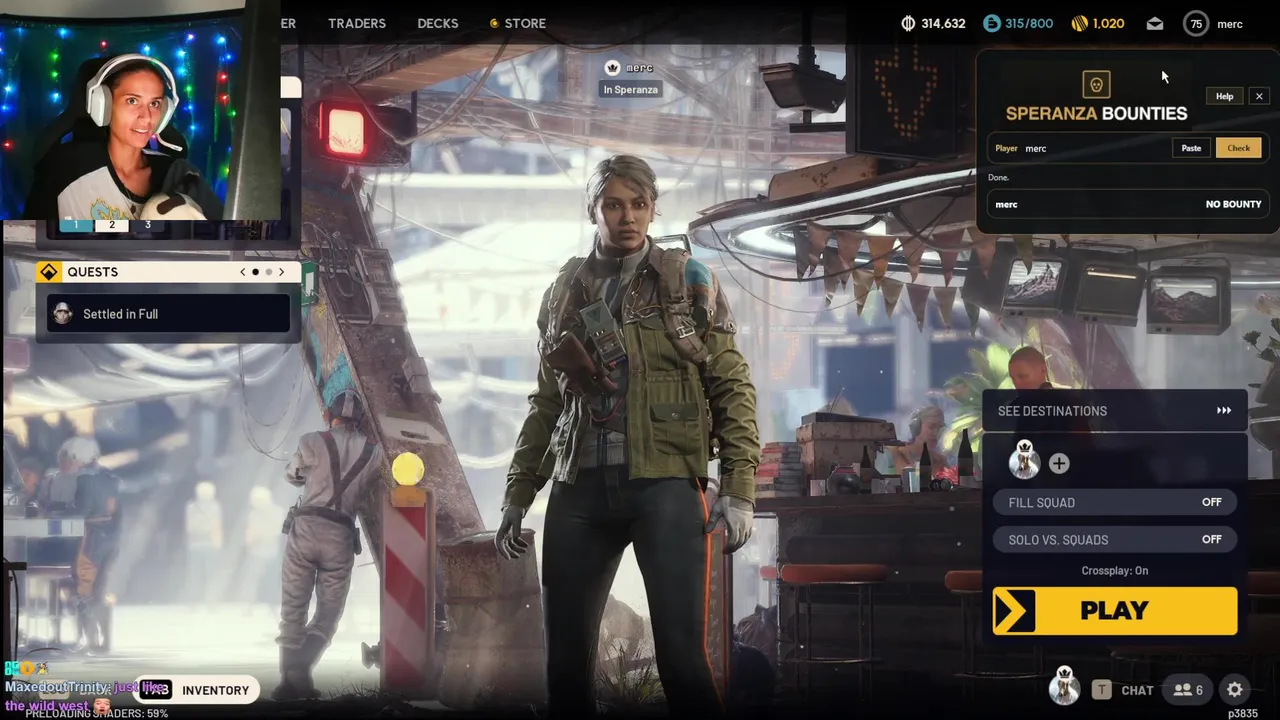Select loadout slot 1 tab
Screen dimensions: 1280x720
coord(76,225)
